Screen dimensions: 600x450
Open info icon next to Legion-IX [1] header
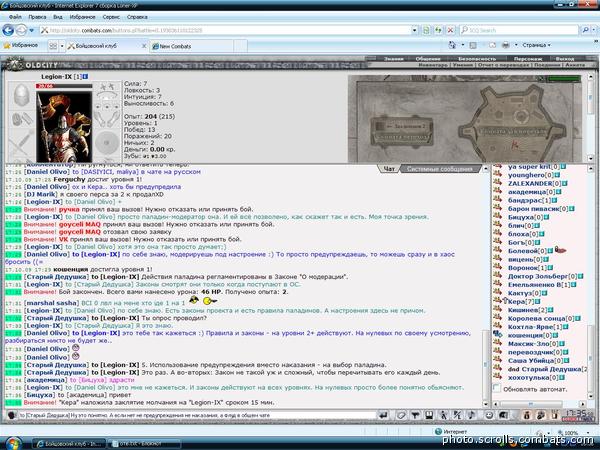point(85,77)
